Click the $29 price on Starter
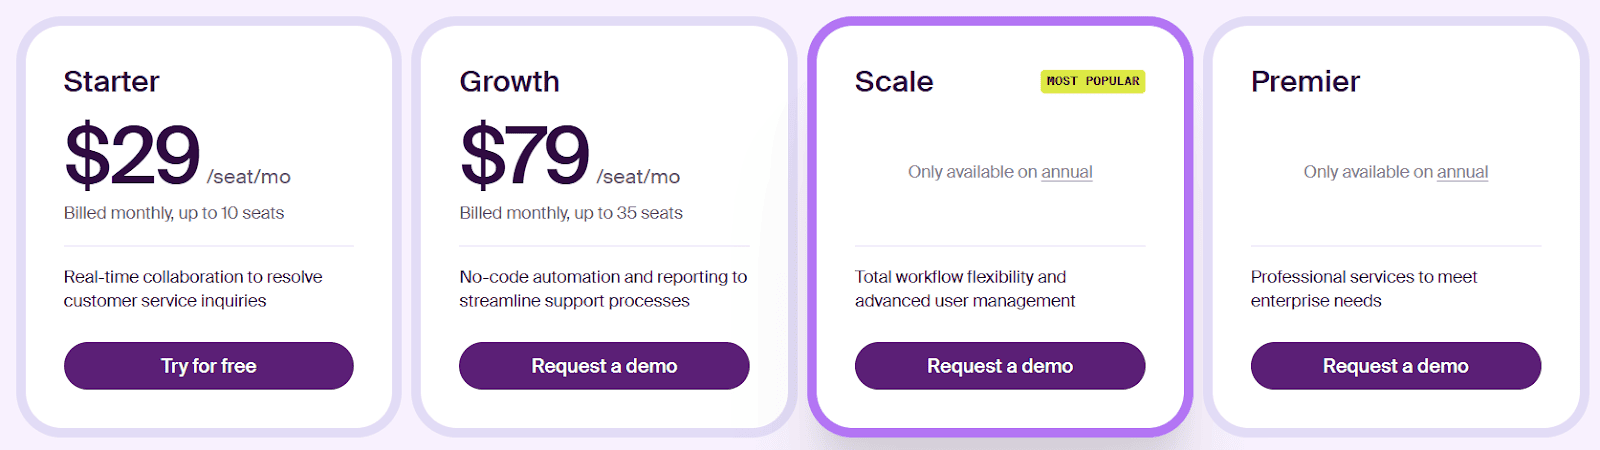Screen dimensions: 1600x450 132,155
